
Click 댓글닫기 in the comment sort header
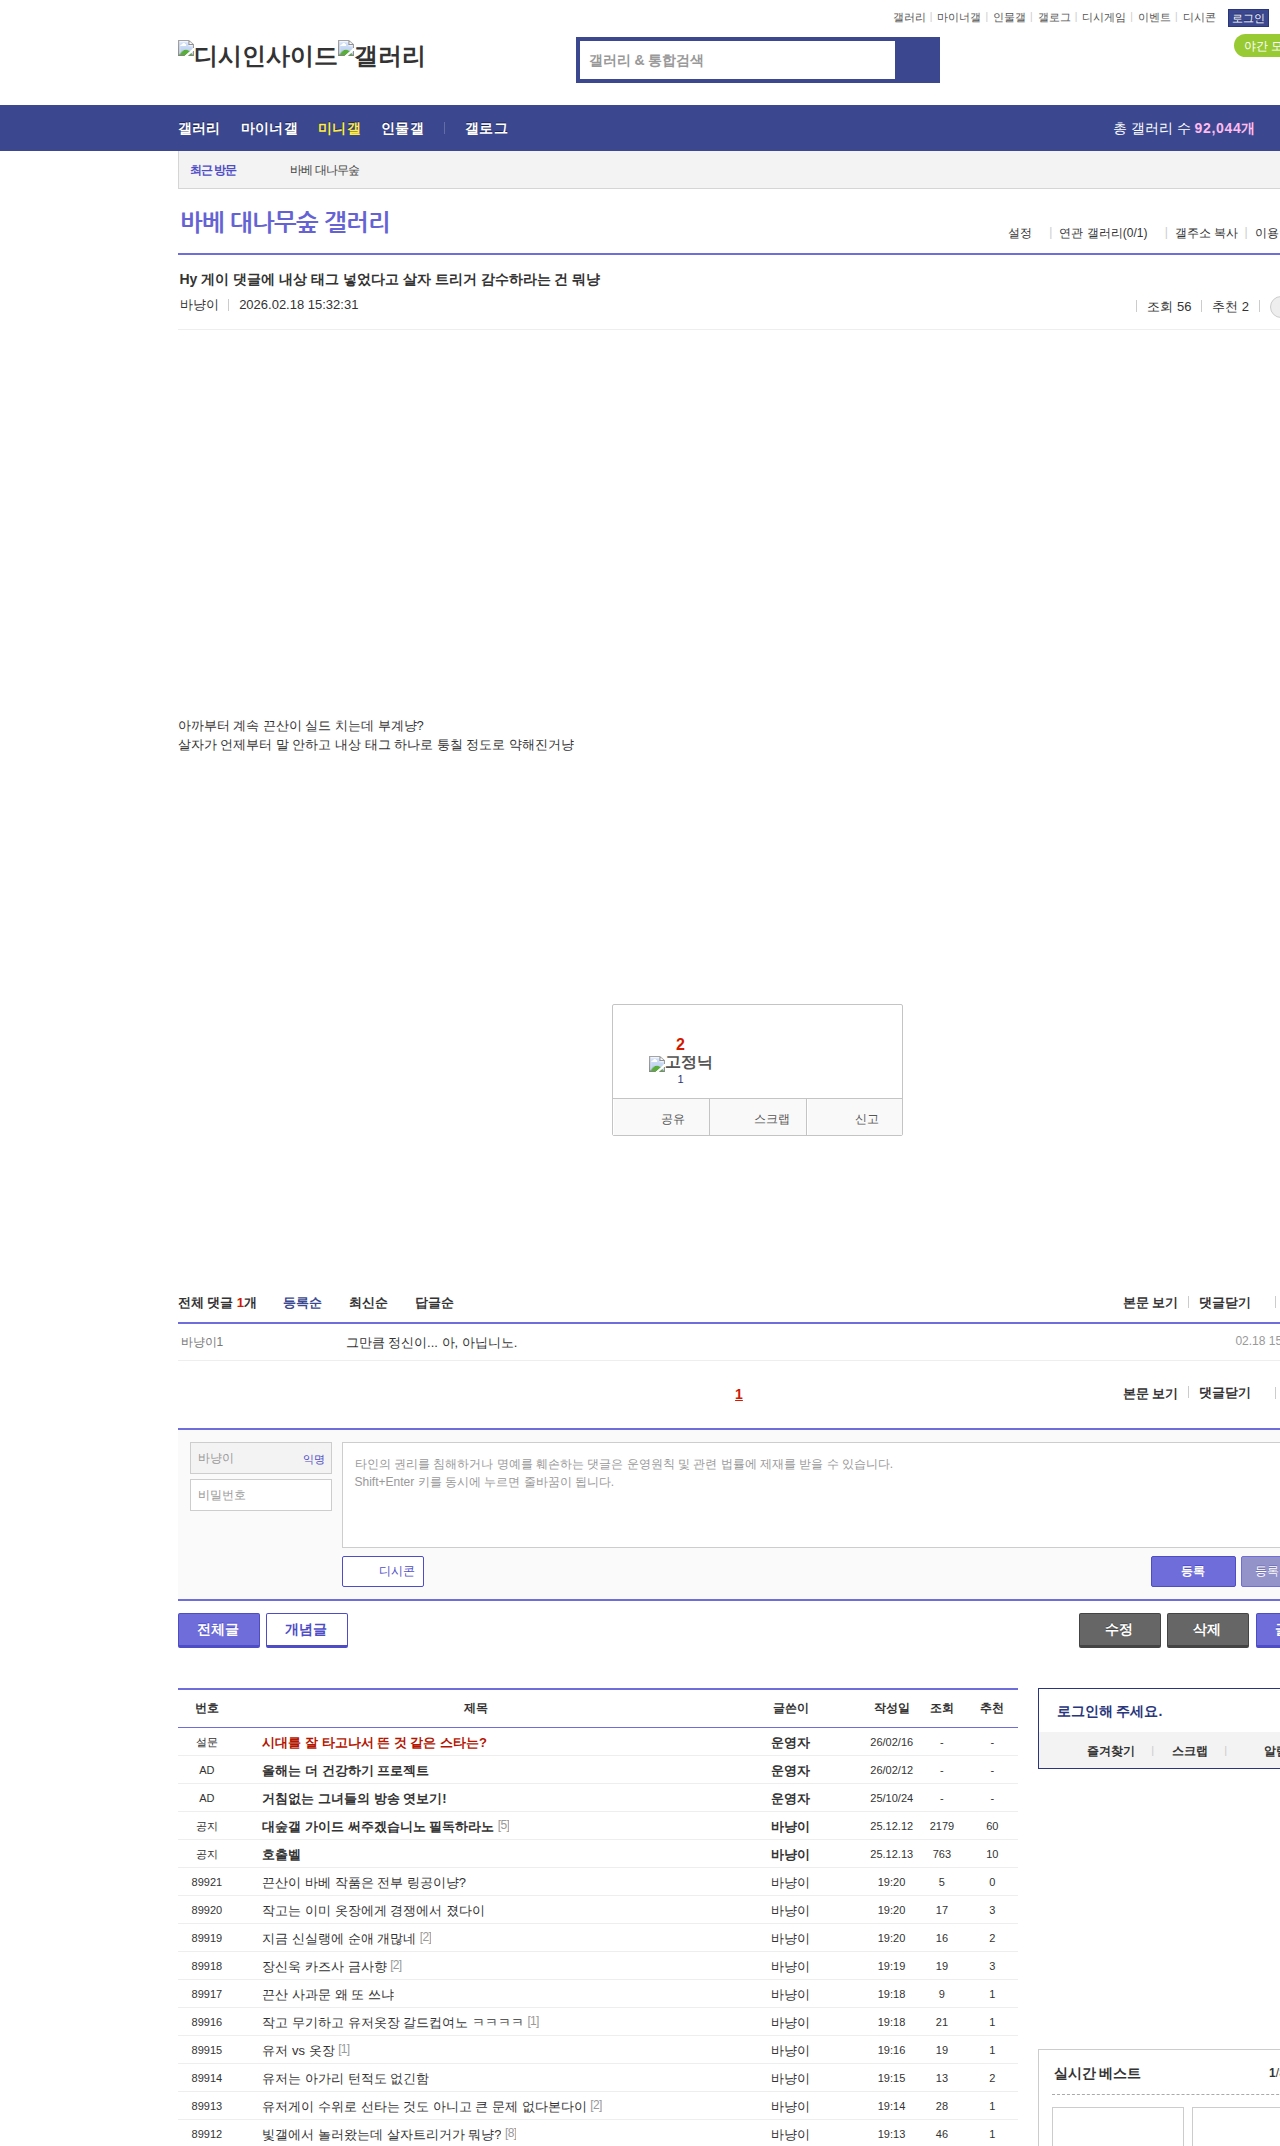coord(1225,1303)
